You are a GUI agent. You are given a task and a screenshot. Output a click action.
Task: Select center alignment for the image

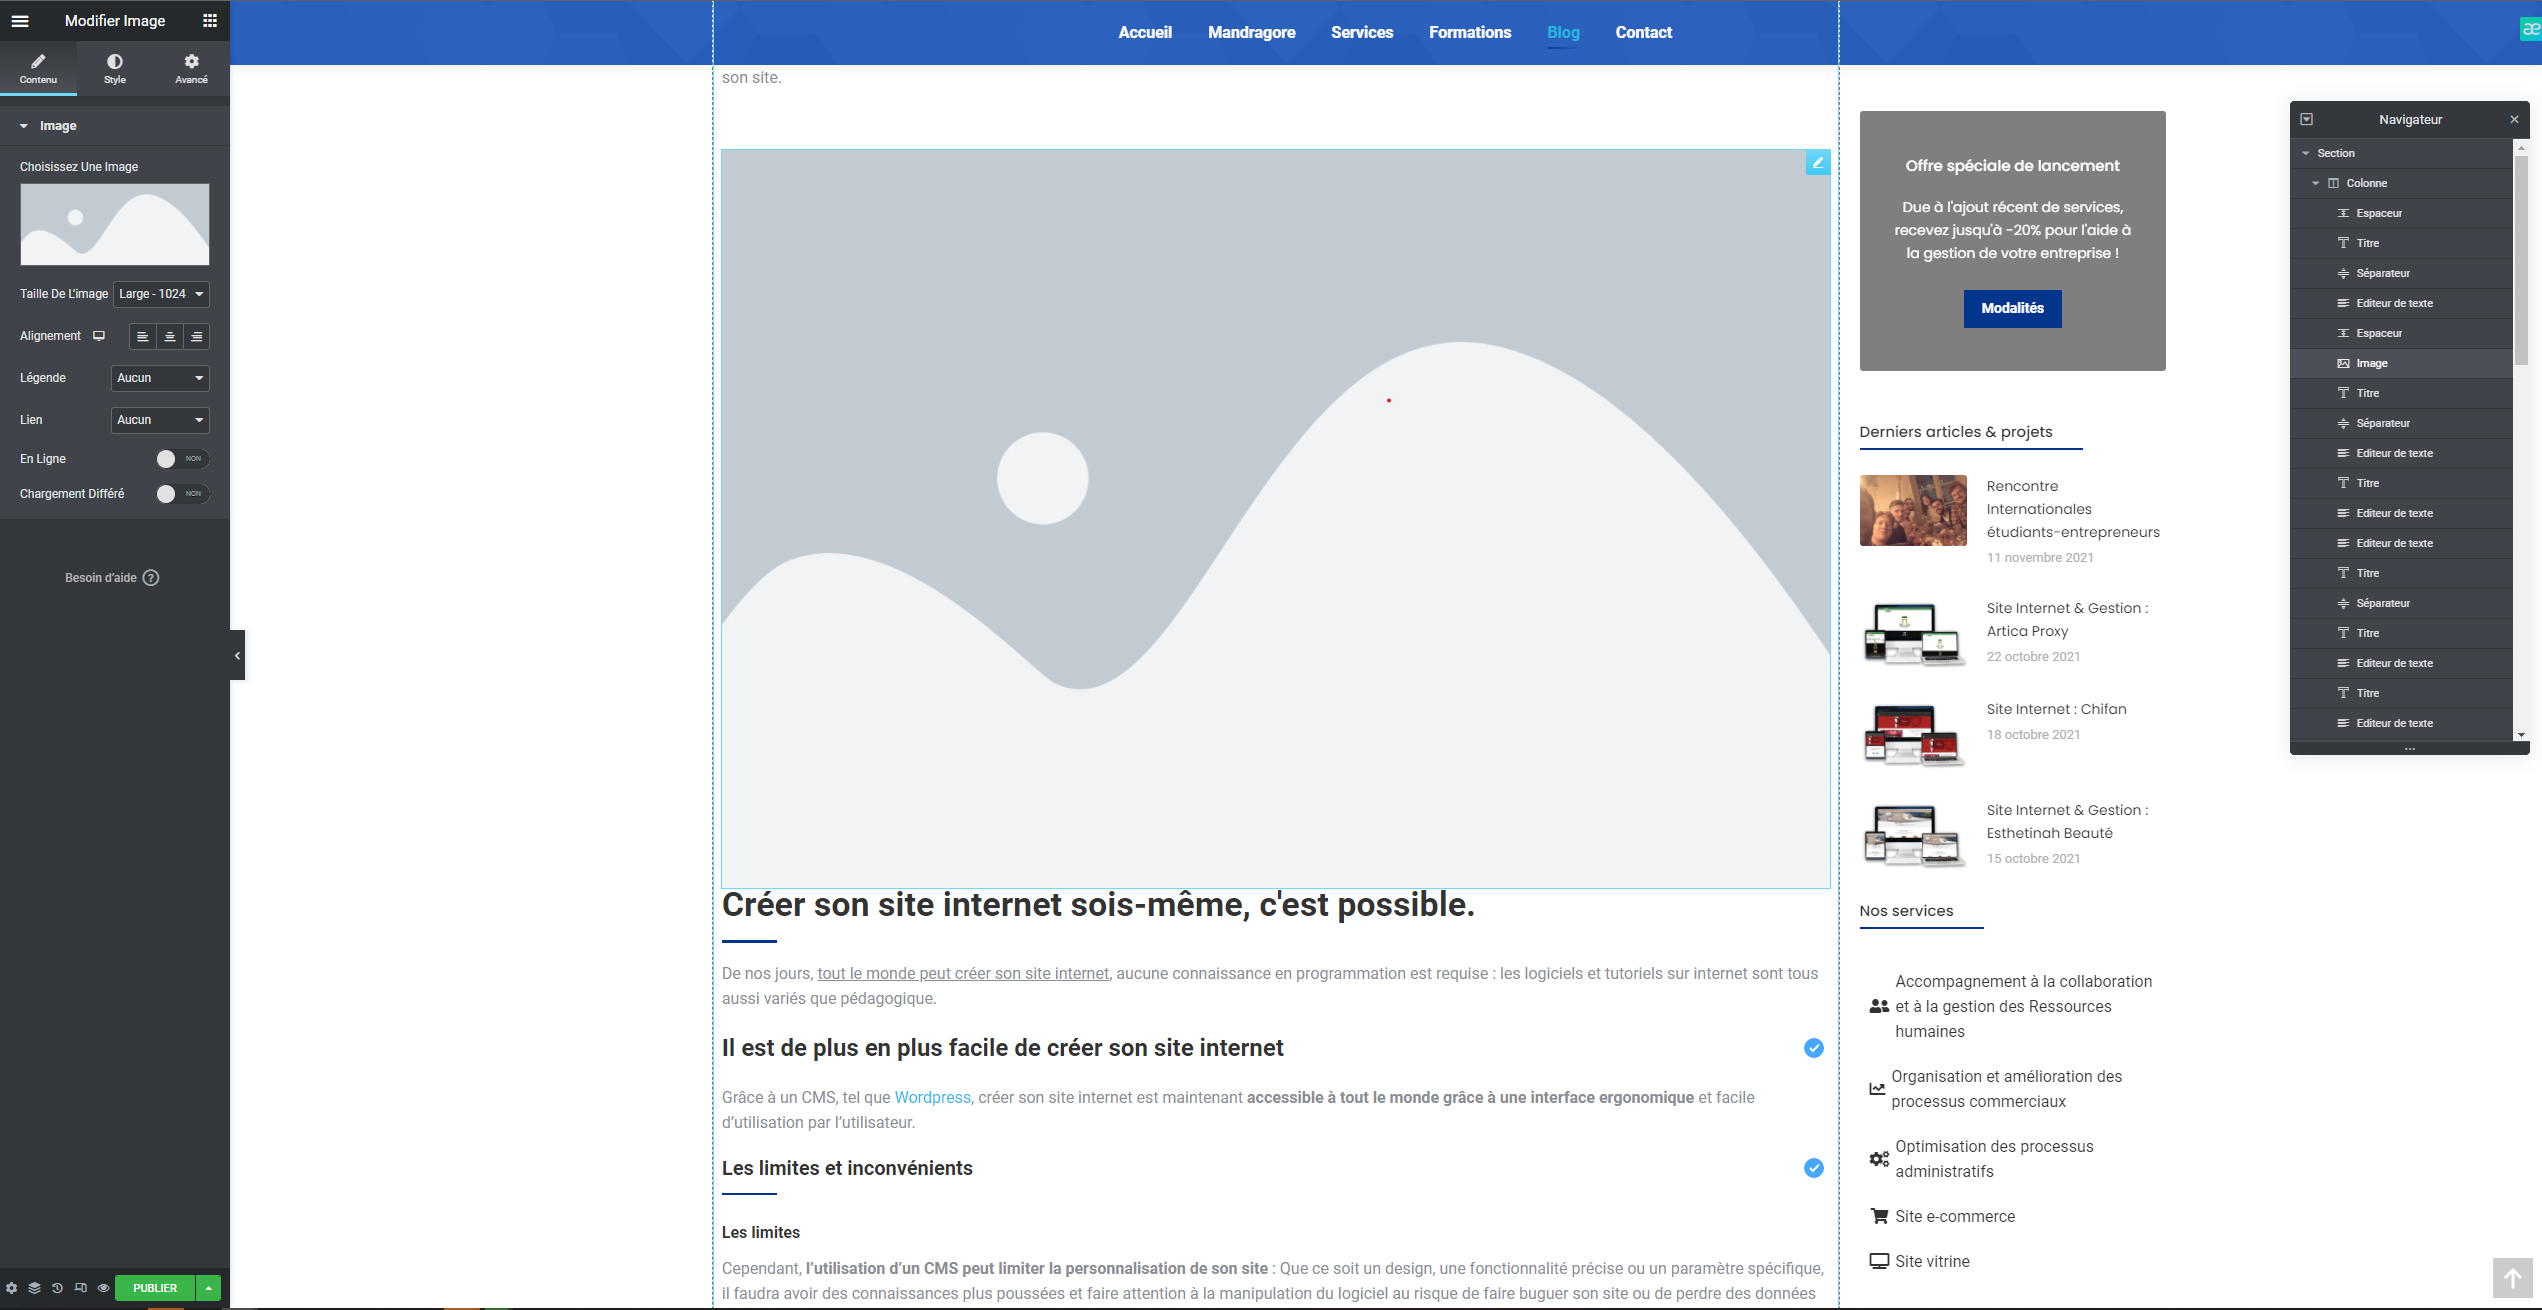[x=170, y=337]
